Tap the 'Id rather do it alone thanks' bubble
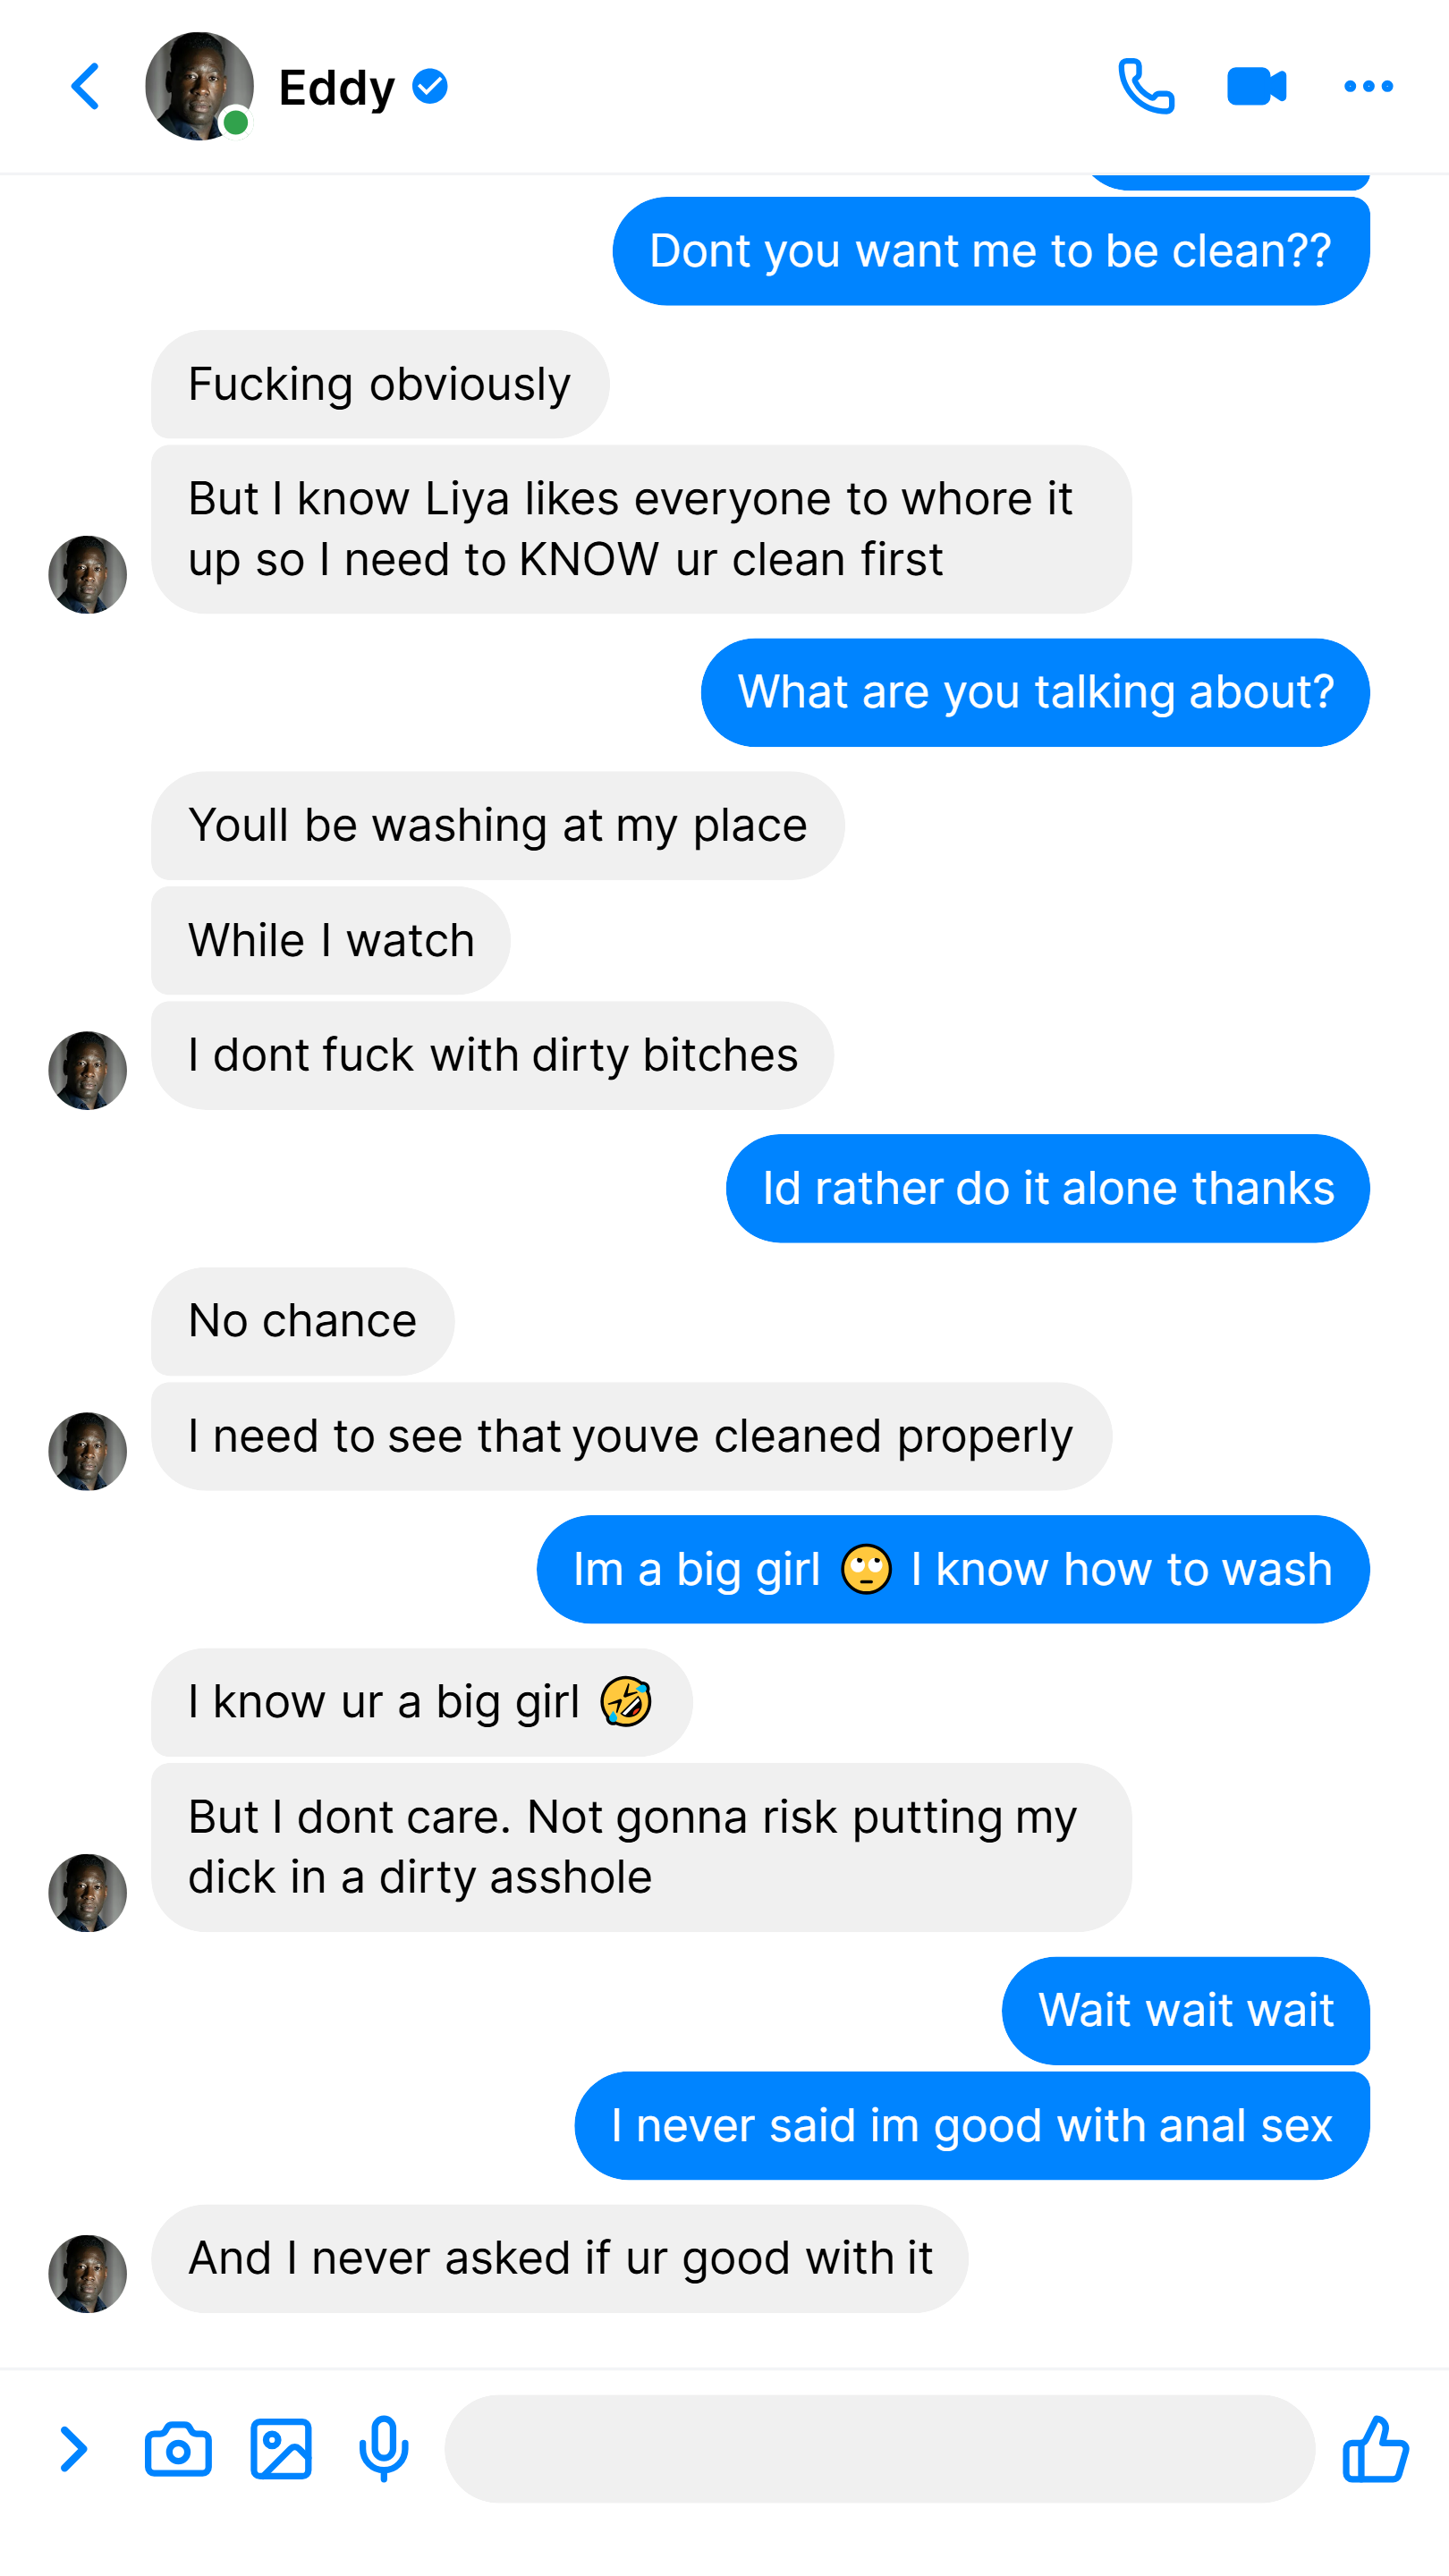Viewport: 1449px width, 2576px height. point(1048,1188)
